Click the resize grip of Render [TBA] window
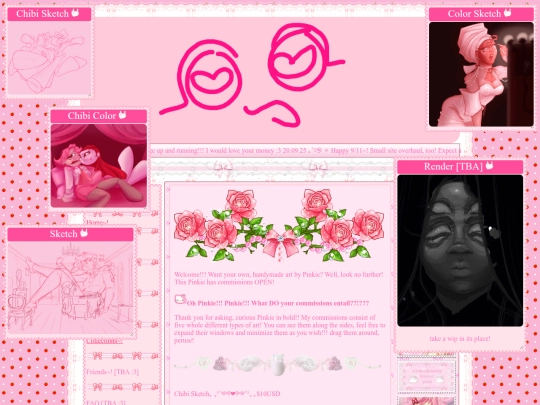 (x=521, y=347)
